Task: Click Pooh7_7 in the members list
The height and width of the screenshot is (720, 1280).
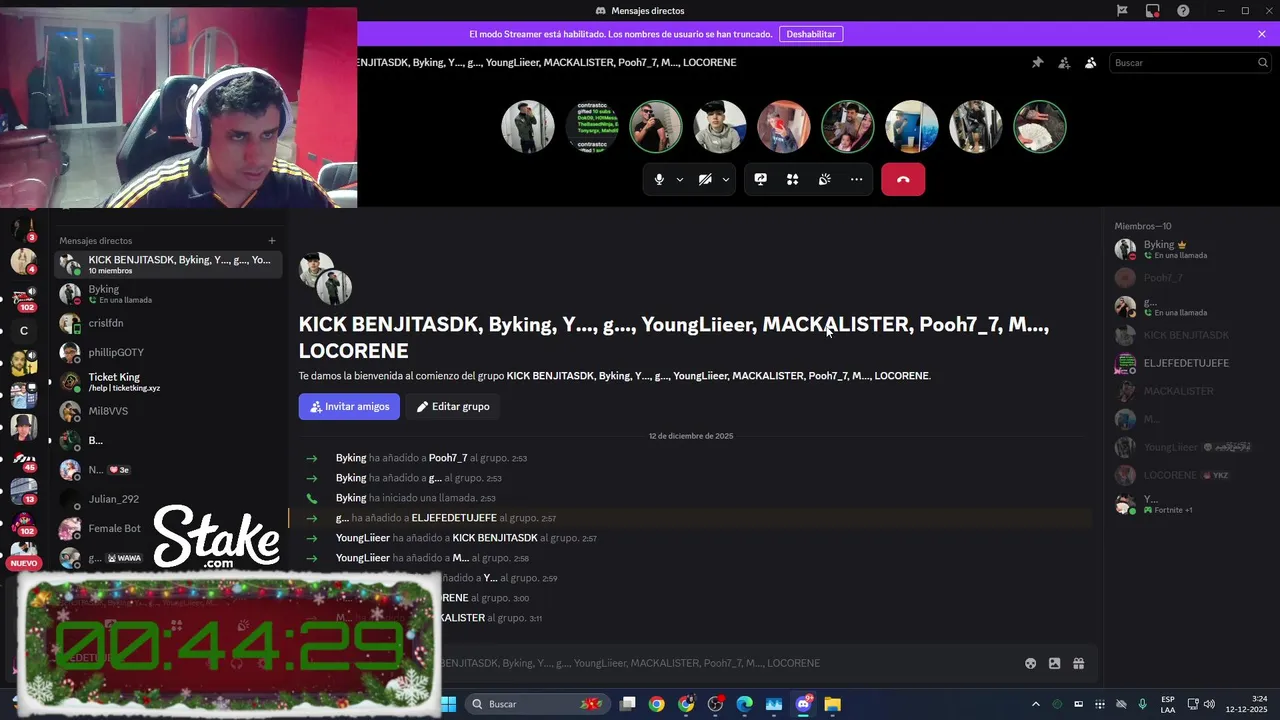Action: (x=1190, y=278)
